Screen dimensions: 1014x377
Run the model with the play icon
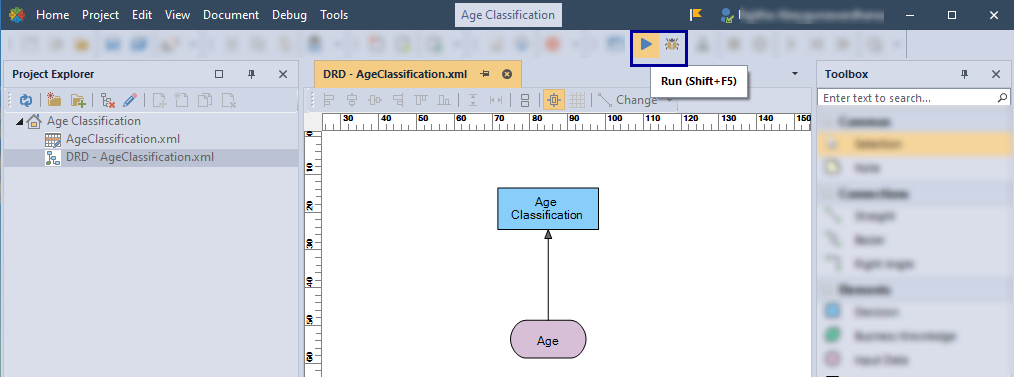tap(646, 44)
